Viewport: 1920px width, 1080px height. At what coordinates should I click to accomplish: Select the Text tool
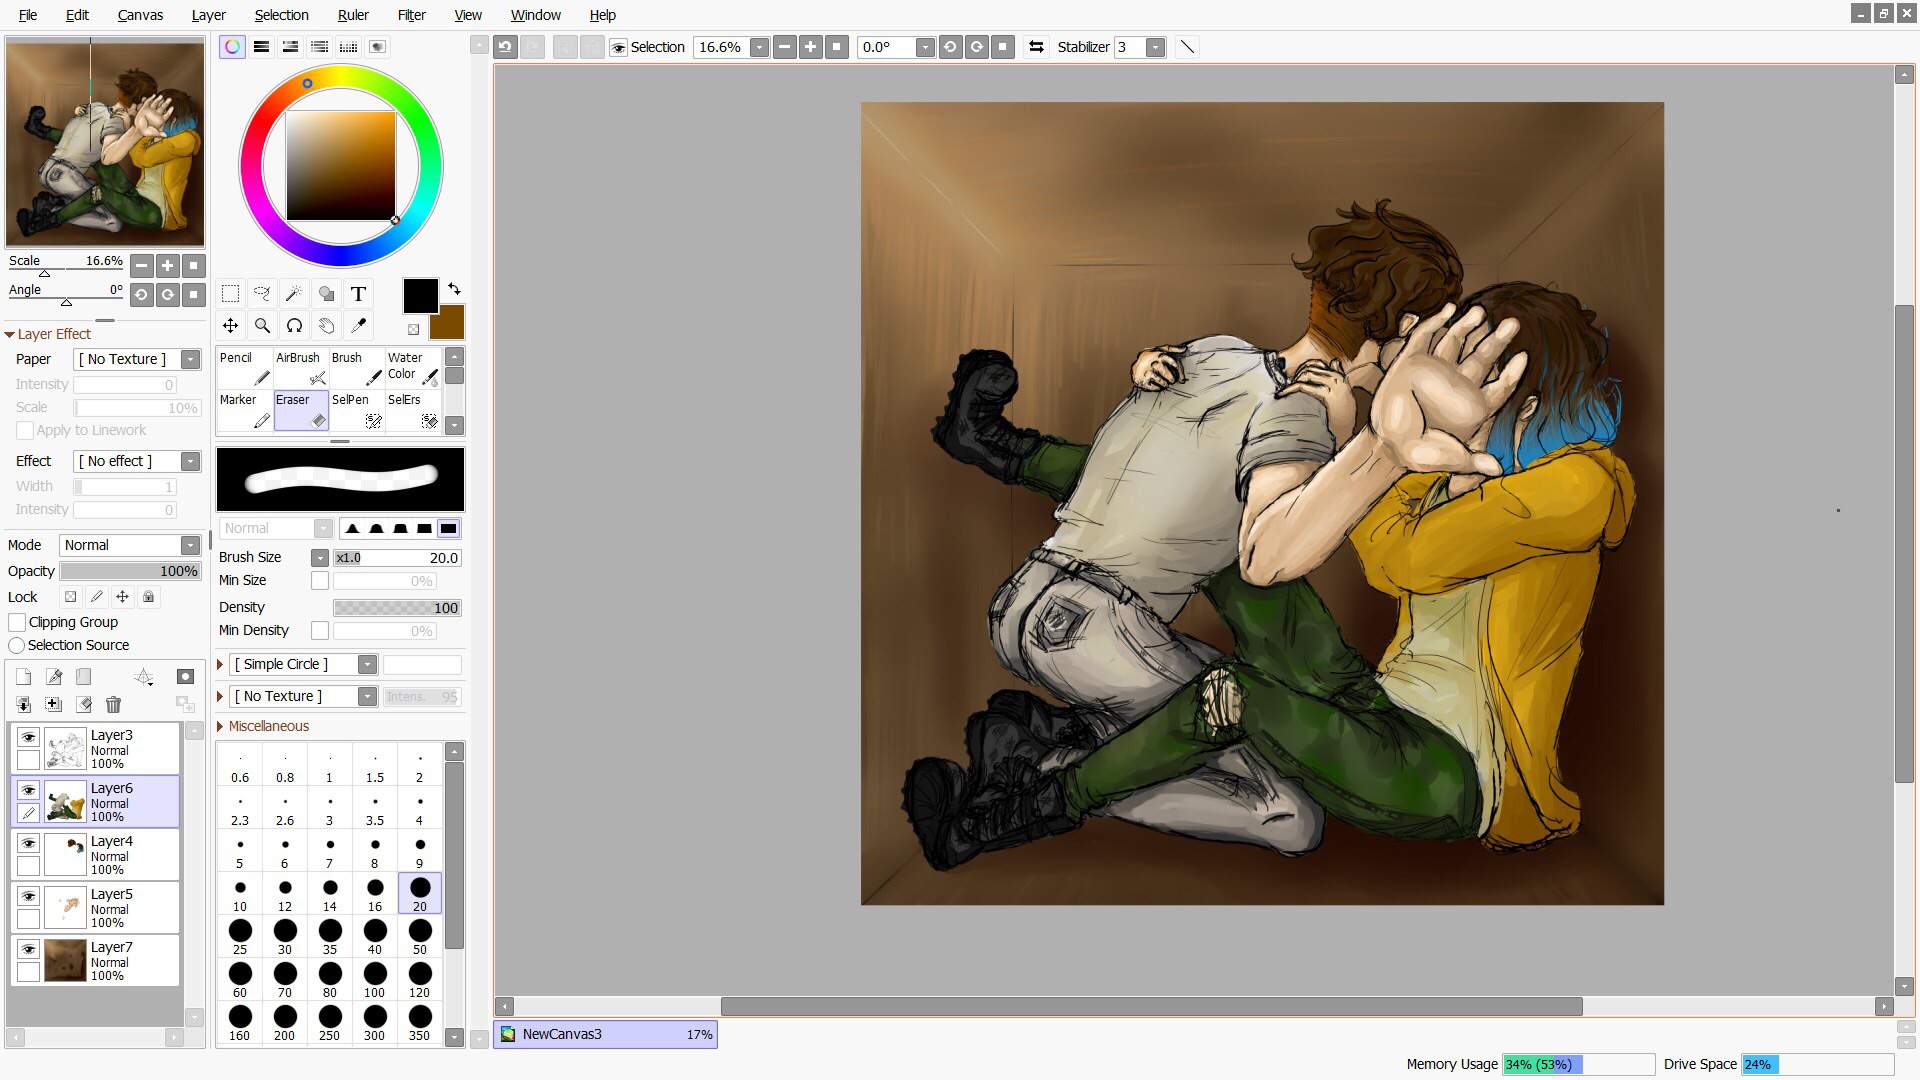(x=358, y=294)
